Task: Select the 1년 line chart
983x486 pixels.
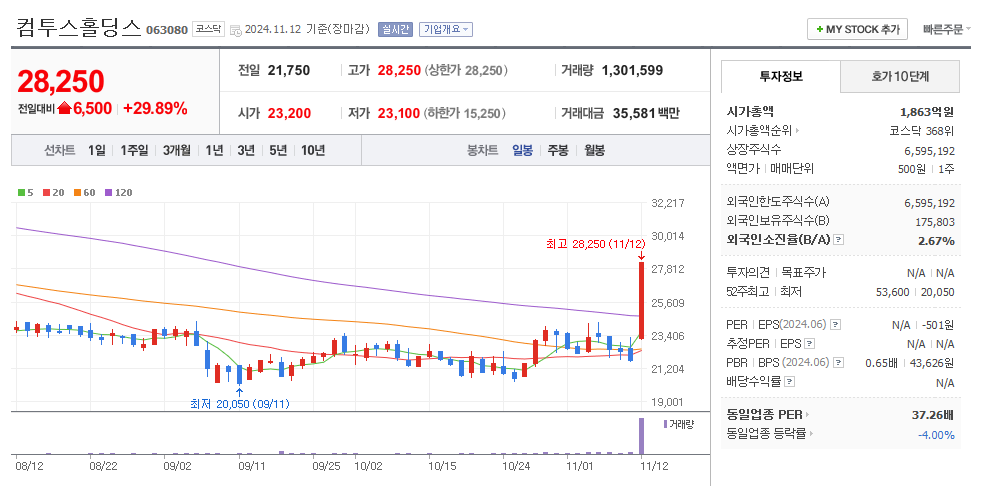Action: click(214, 151)
